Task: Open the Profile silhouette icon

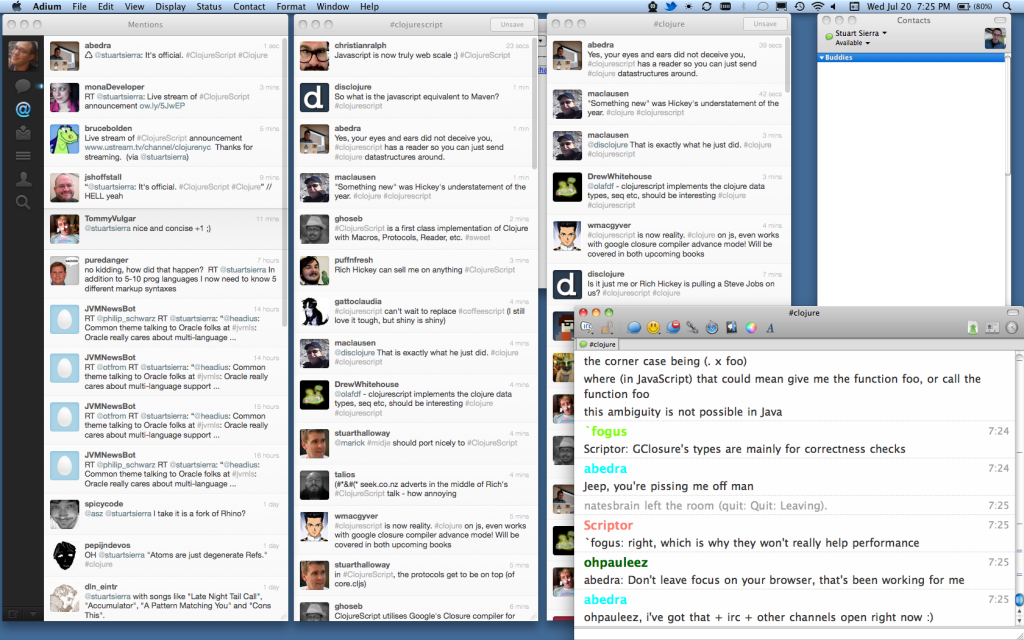Action: 22,178
